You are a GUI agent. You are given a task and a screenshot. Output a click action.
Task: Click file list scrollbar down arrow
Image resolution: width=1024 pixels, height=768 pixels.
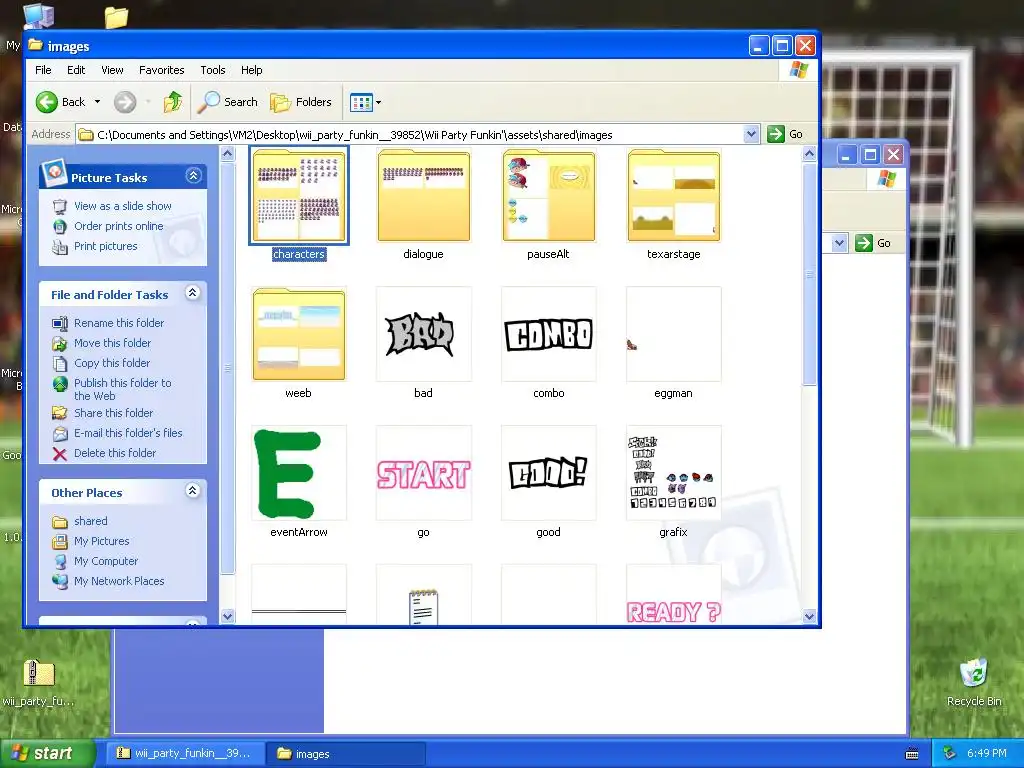click(809, 616)
